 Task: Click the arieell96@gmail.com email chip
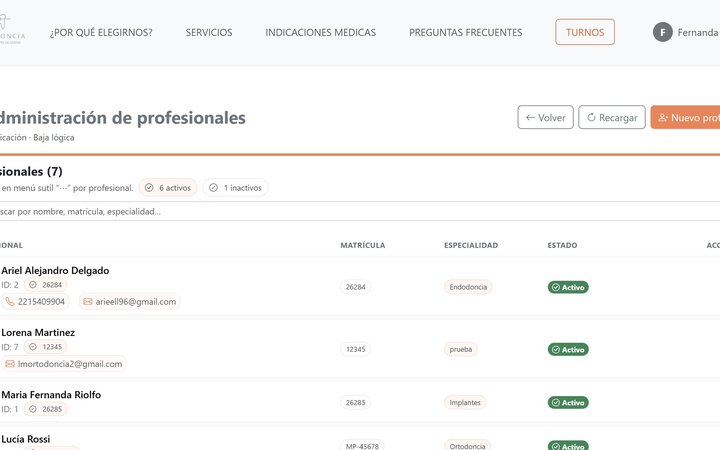[129, 301]
